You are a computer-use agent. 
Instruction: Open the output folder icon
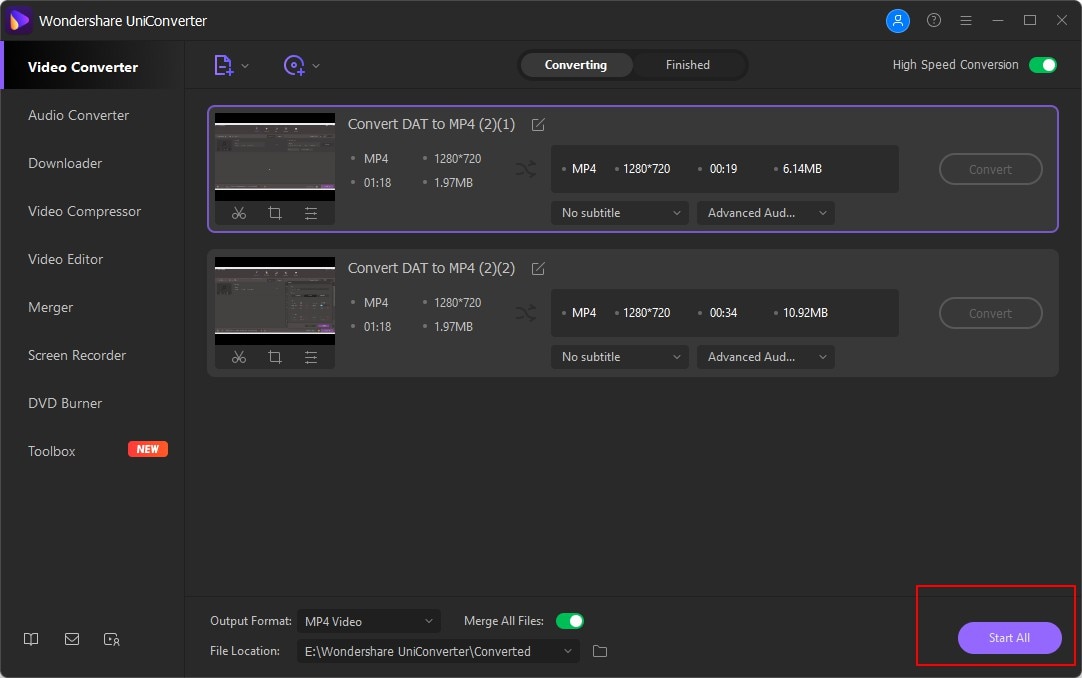[600, 651]
